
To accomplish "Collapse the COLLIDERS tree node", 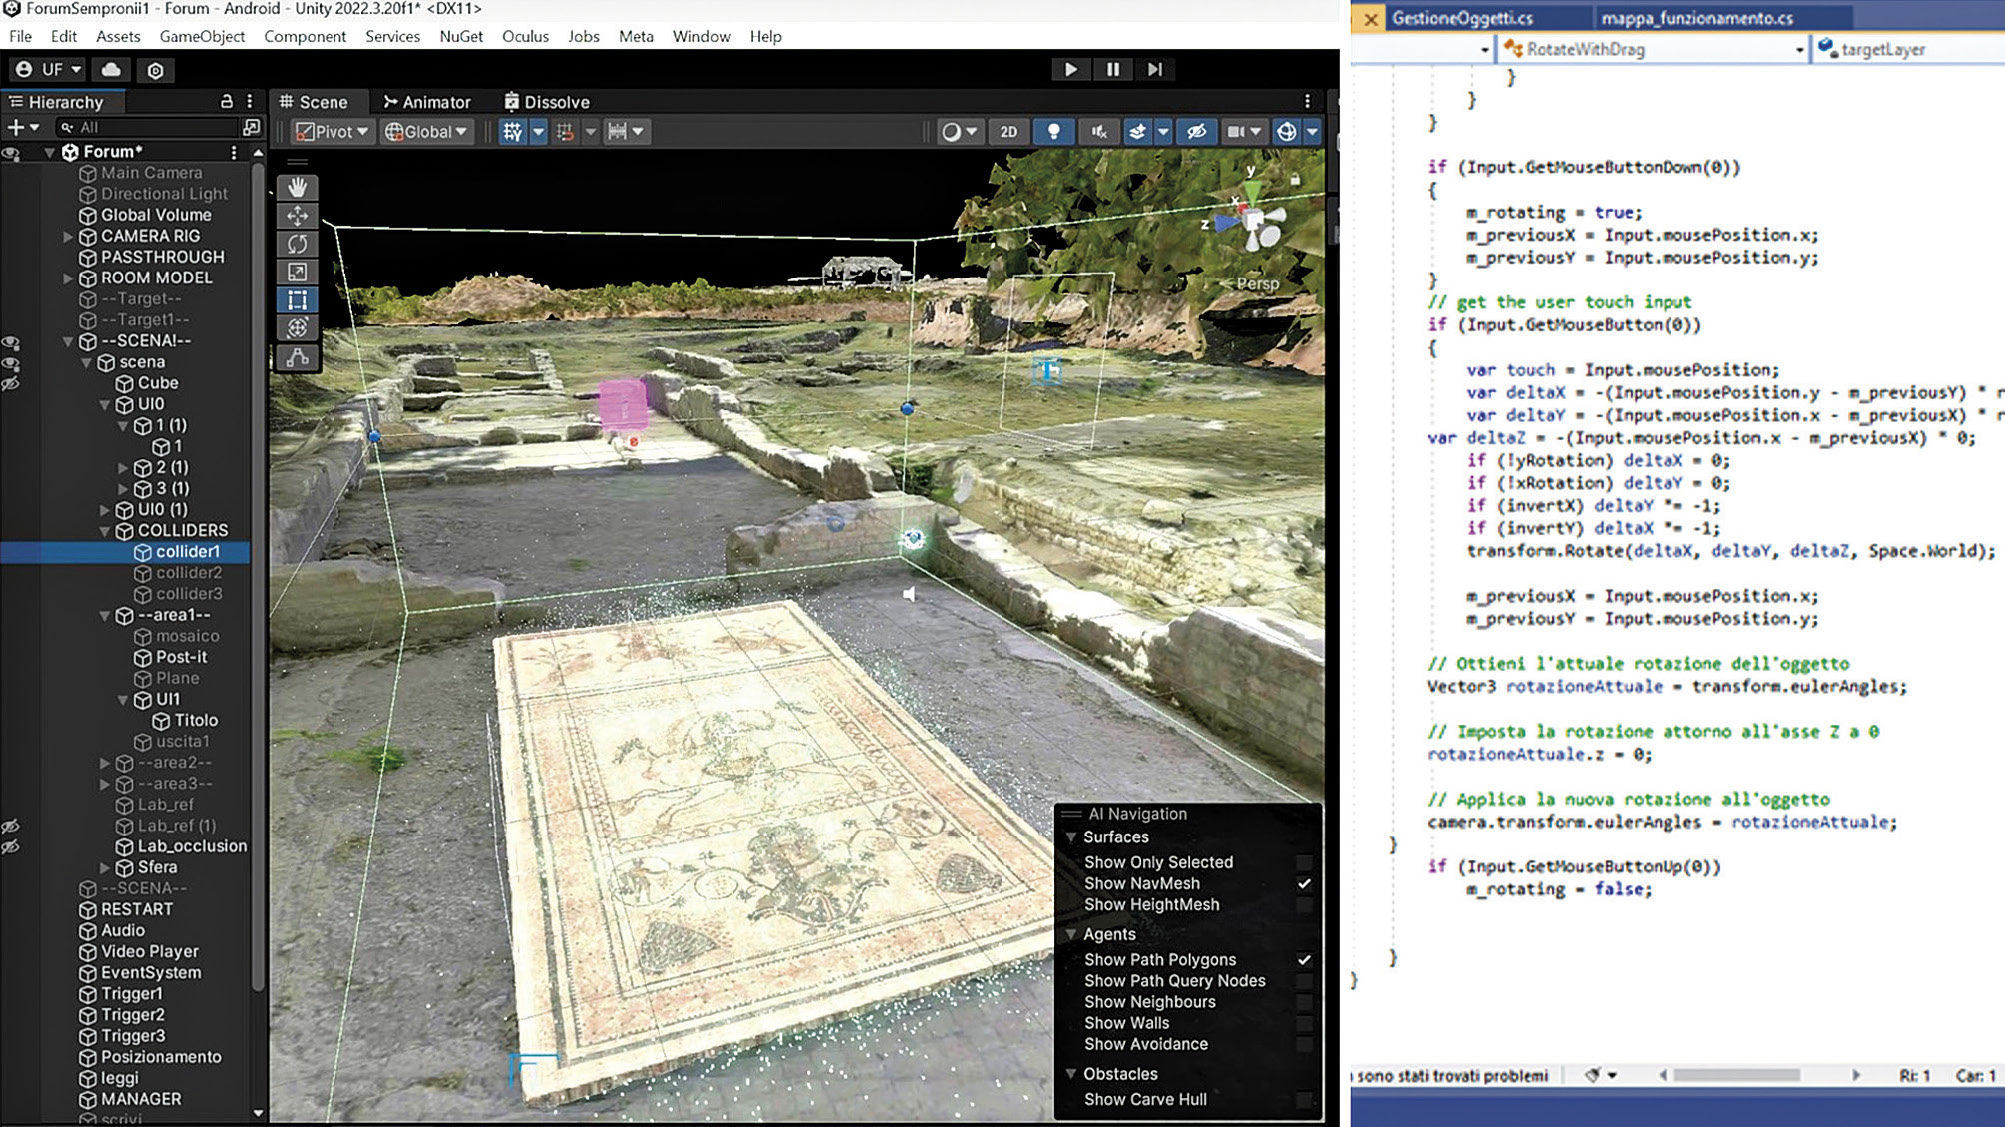I will (105, 531).
